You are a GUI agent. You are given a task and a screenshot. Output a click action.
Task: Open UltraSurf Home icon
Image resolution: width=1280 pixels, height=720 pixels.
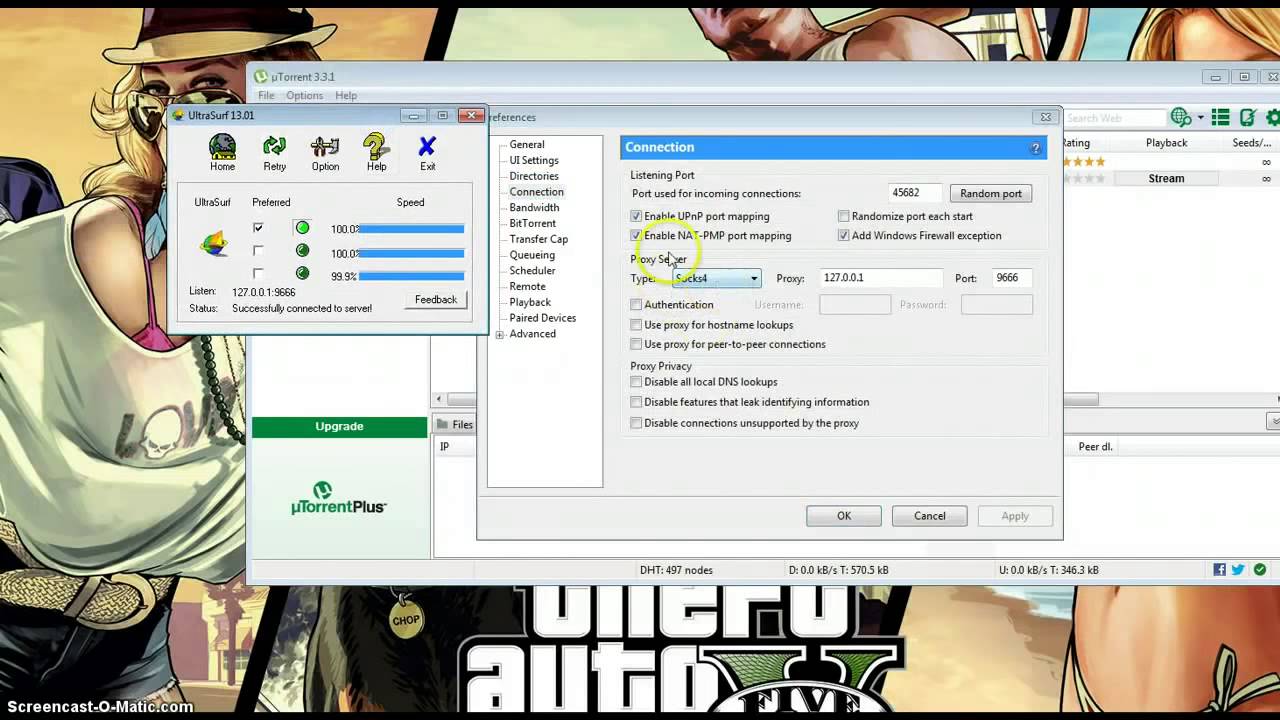click(x=222, y=148)
